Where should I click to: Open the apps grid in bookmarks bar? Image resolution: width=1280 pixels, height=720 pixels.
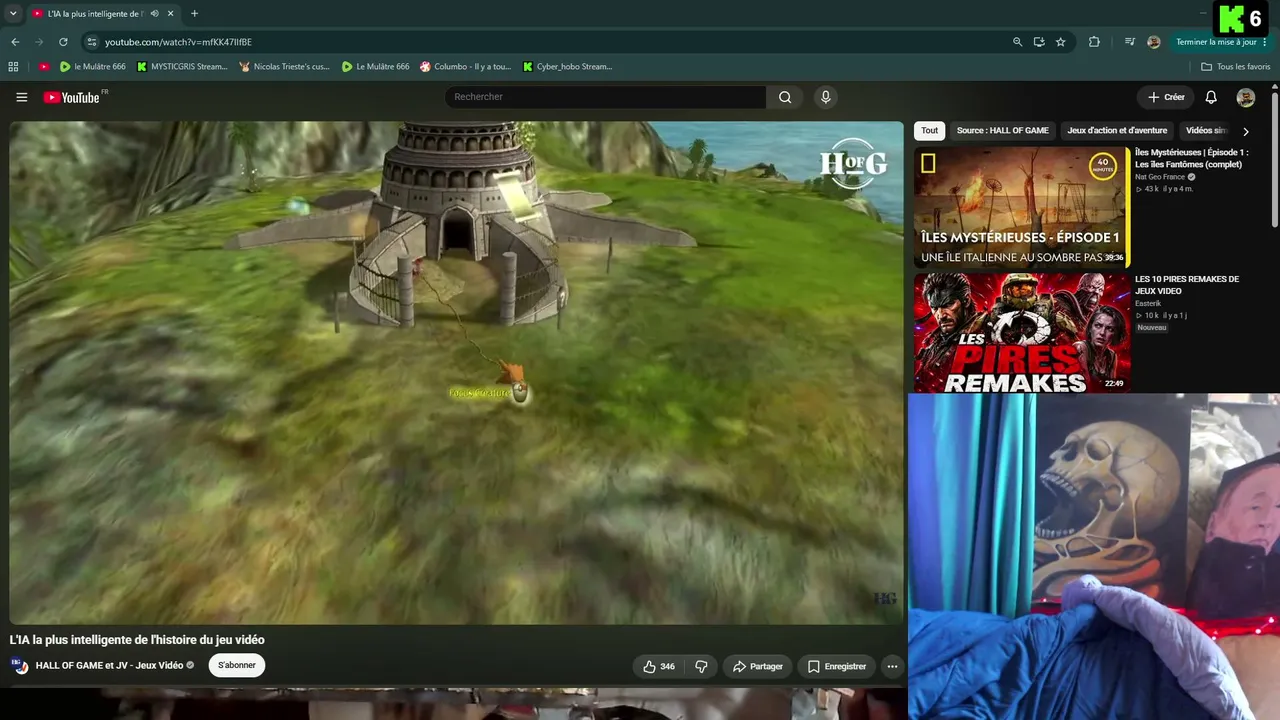tap(13, 67)
